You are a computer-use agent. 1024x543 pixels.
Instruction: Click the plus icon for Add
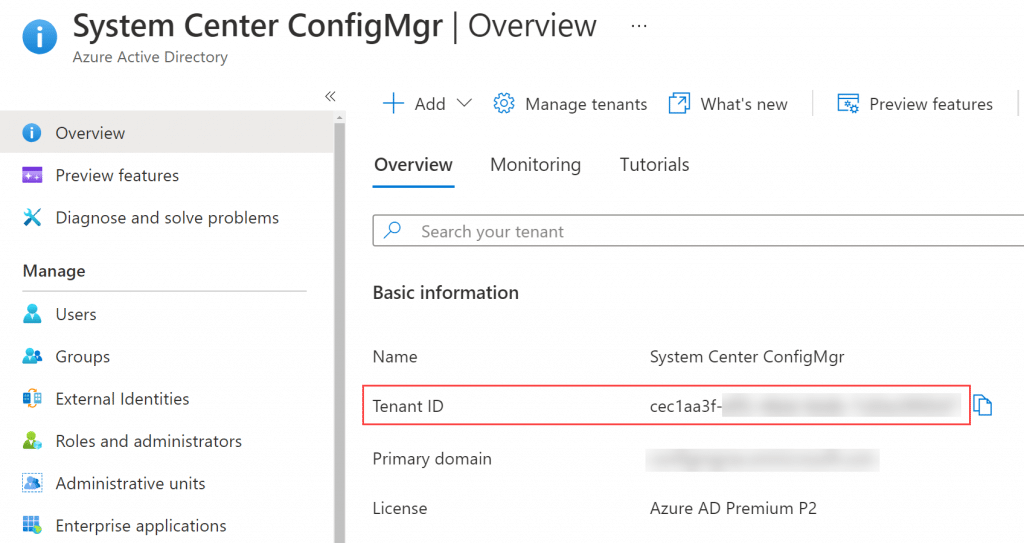(x=393, y=104)
